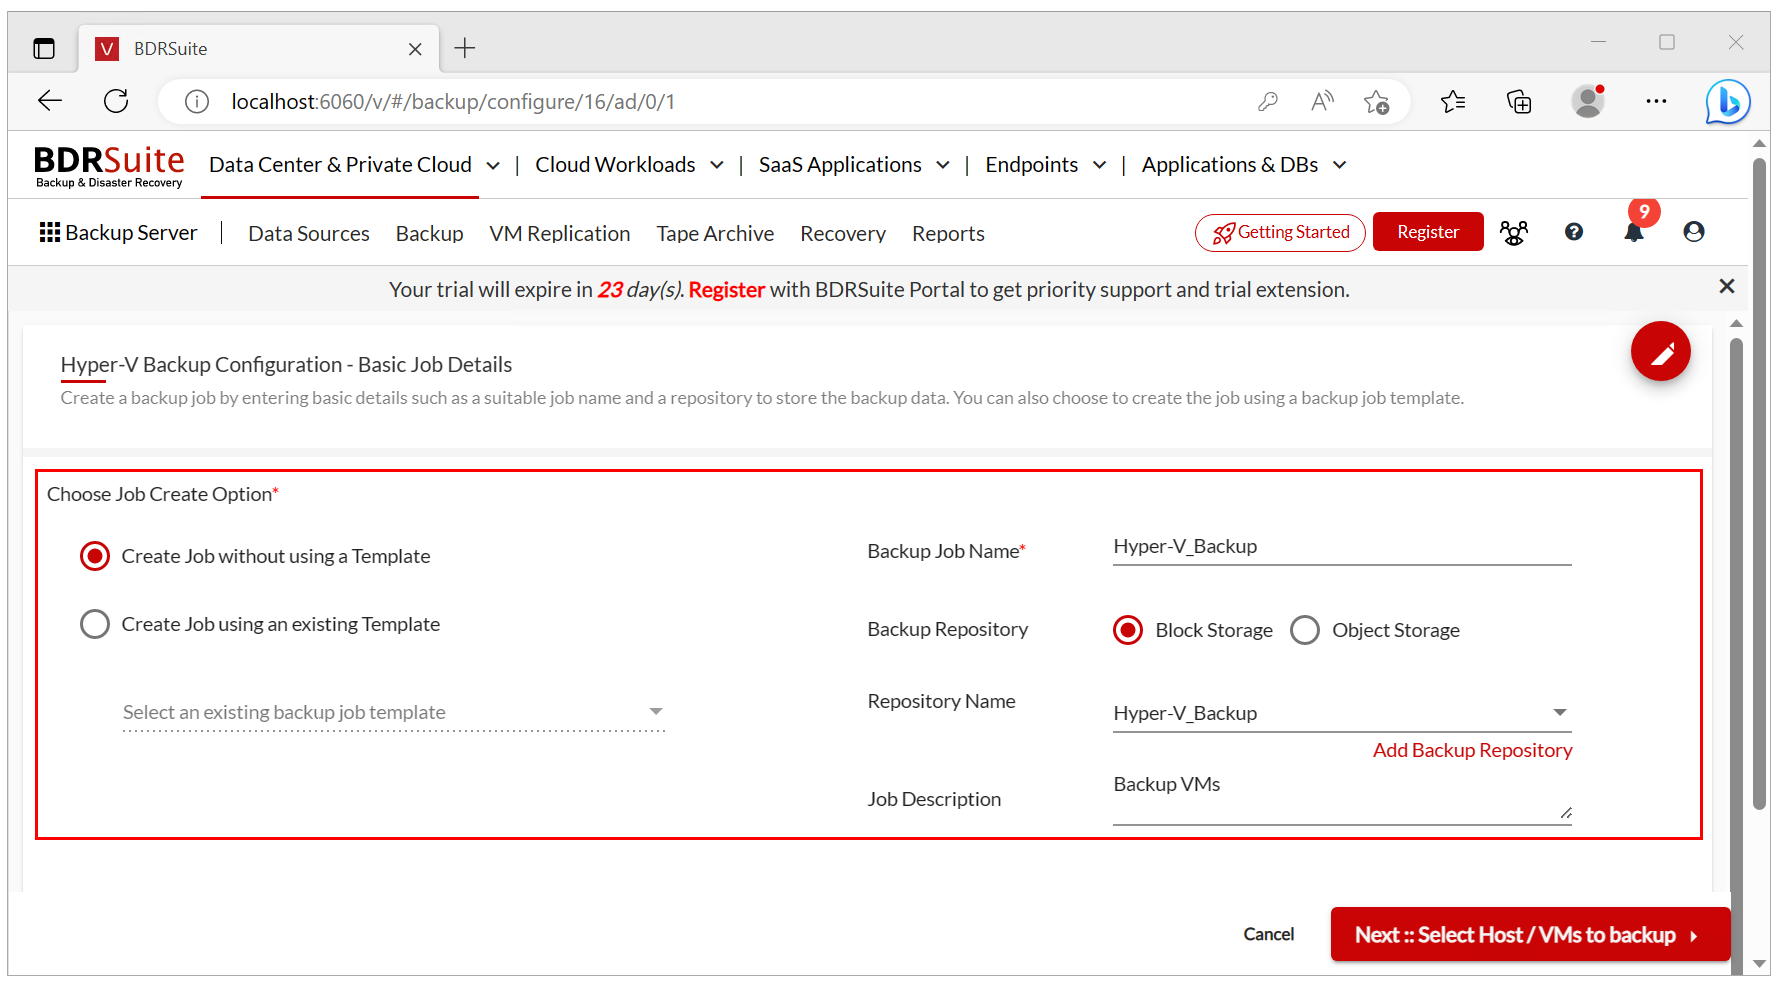Open the Recovery menu
The image size is (1779, 985).
point(843,233)
